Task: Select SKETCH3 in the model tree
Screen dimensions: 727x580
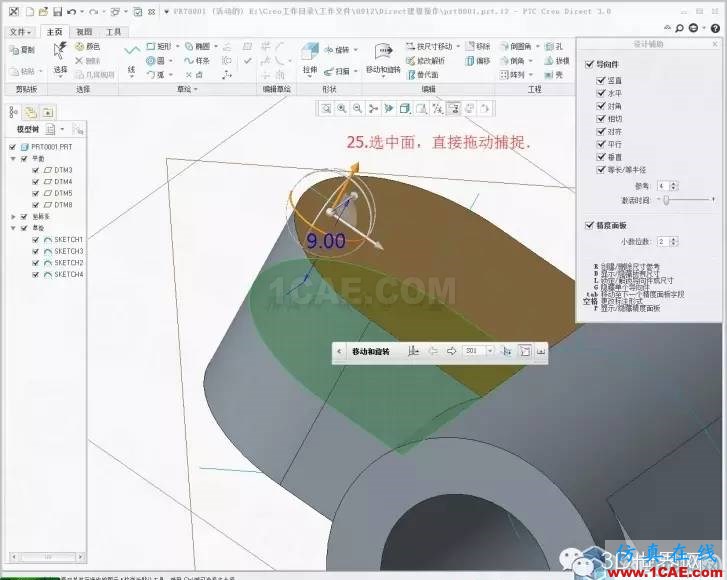Action: (x=69, y=251)
